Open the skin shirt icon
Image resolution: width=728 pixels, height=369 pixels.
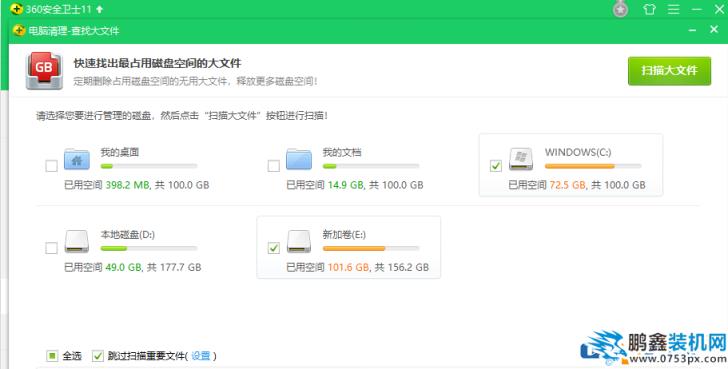click(650, 9)
